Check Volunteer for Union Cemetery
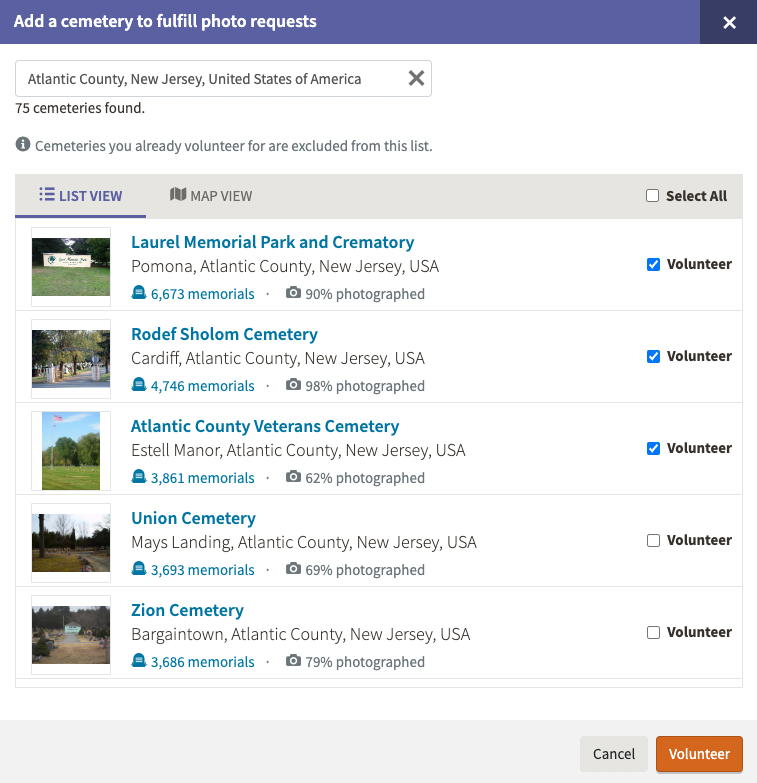 (x=653, y=540)
